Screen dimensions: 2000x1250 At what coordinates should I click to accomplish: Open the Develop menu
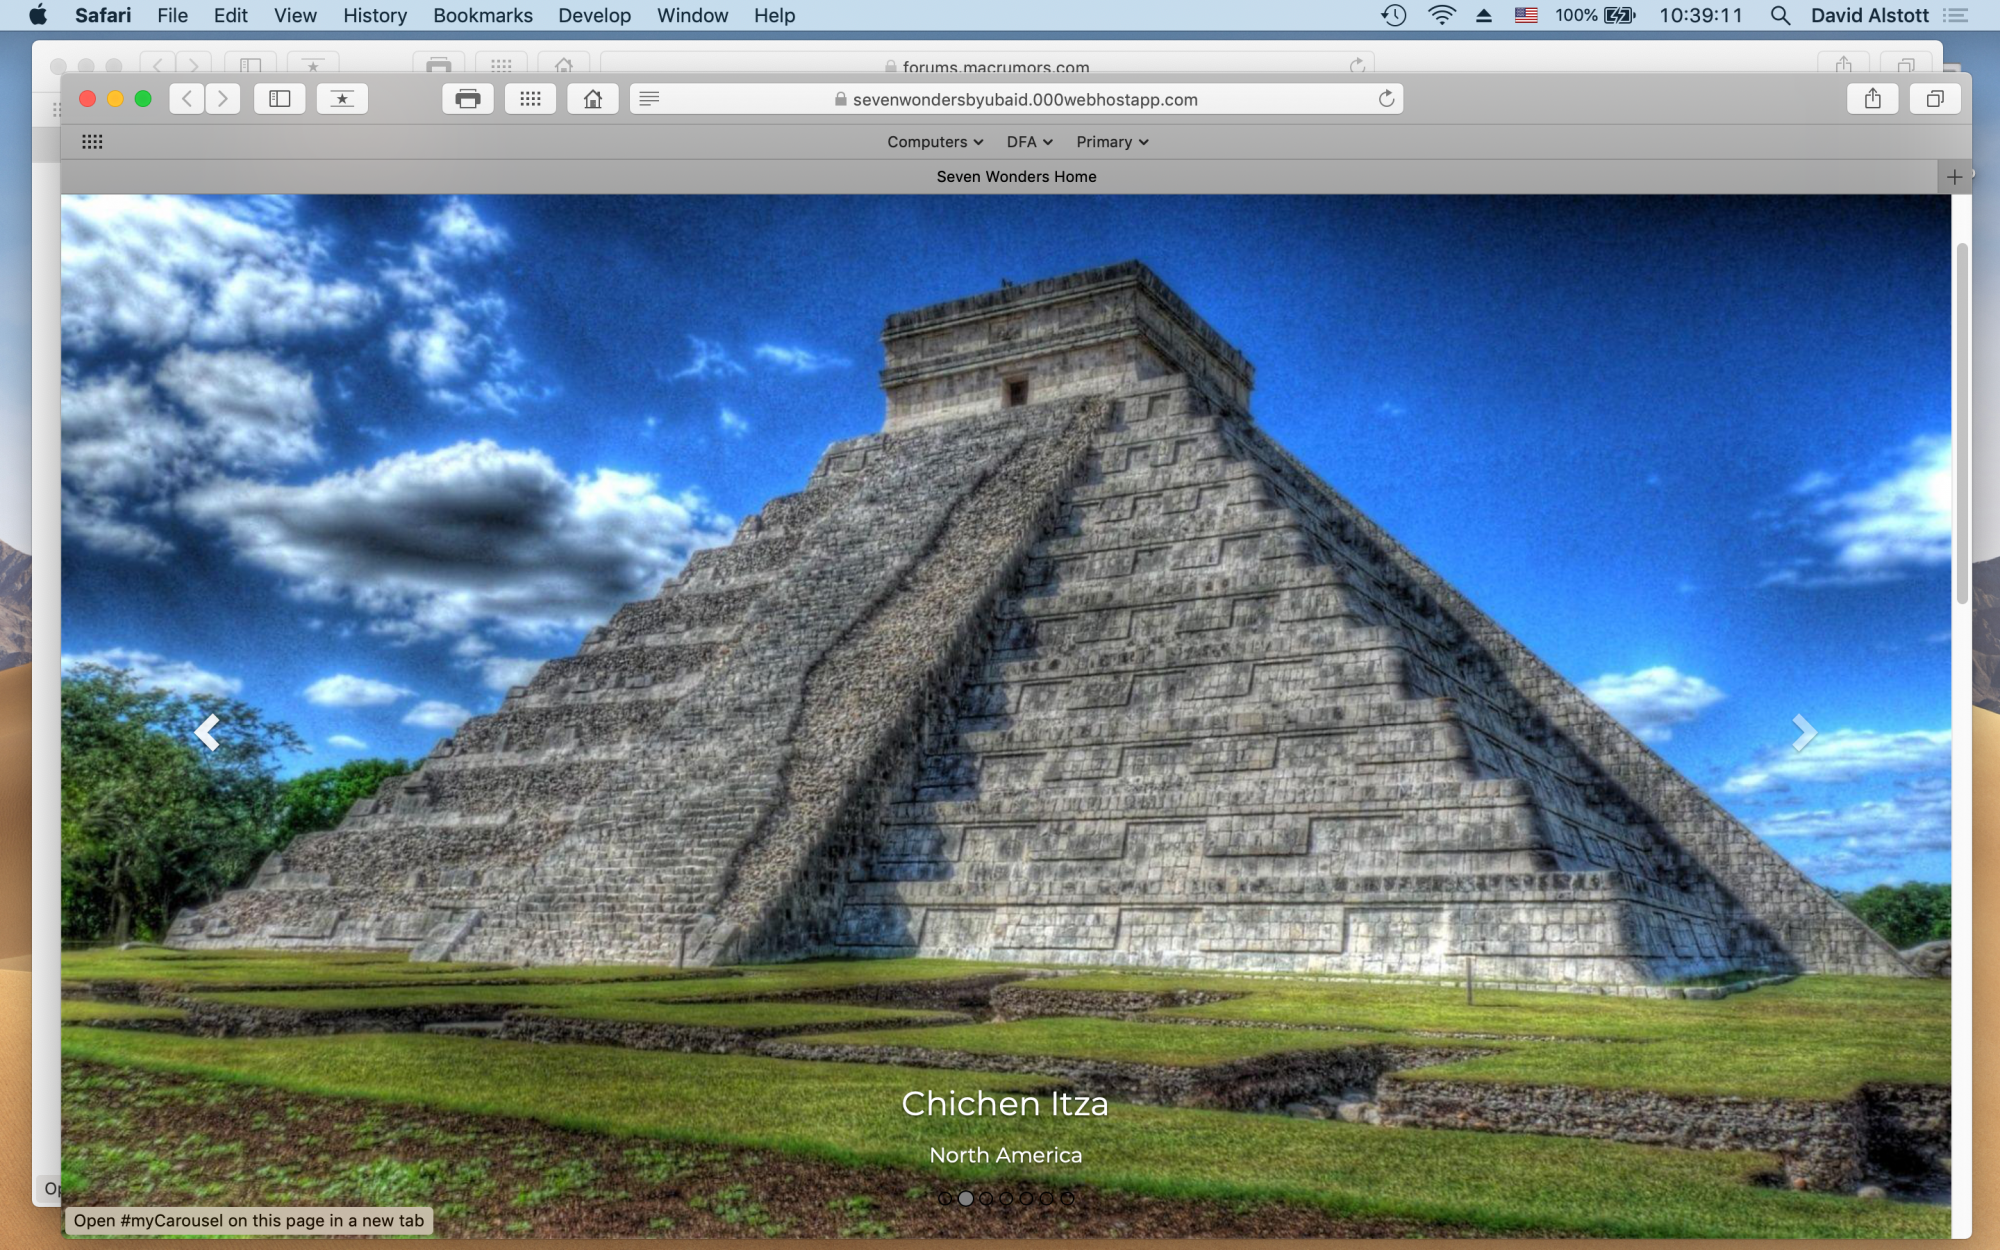[594, 15]
